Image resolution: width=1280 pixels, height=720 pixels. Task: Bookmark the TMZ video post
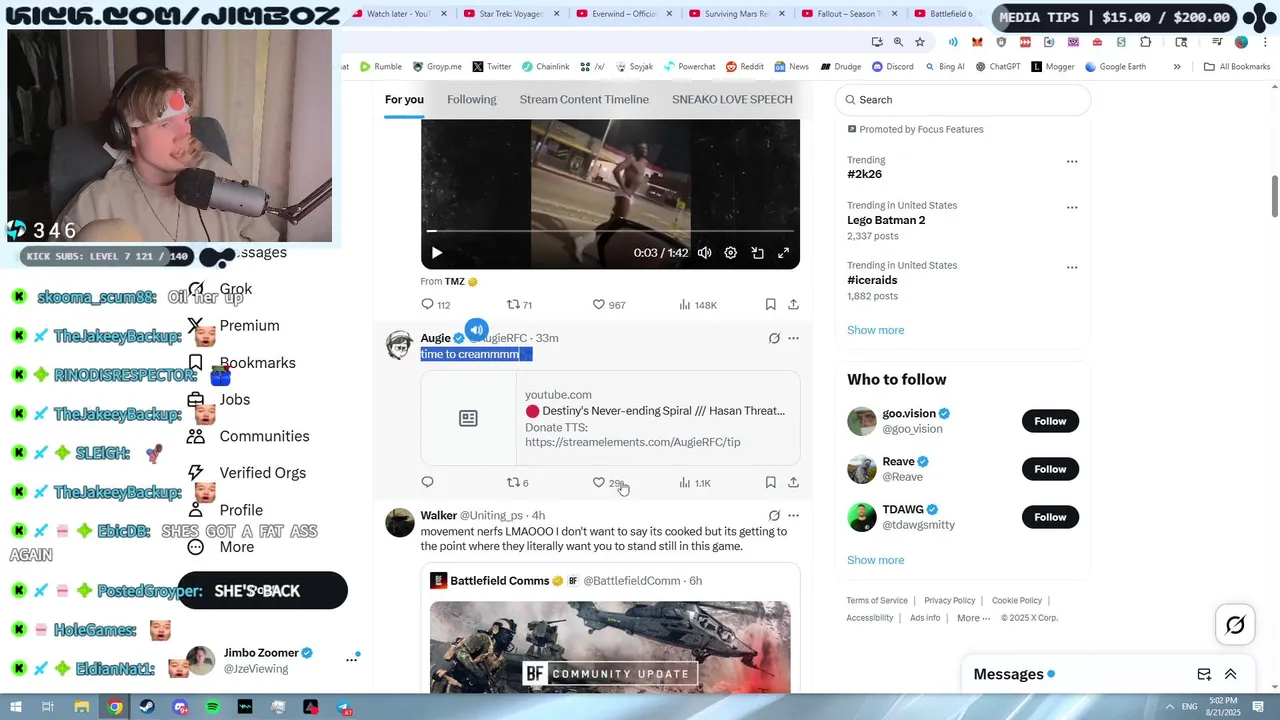(770, 304)
